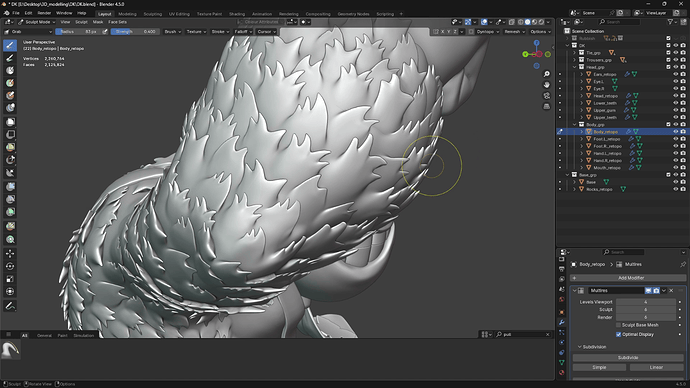The width and height of the screenshot is (690, 388).
Task: Enable the Sculpt Base Mesh checkbox
Action: [618, 325]
